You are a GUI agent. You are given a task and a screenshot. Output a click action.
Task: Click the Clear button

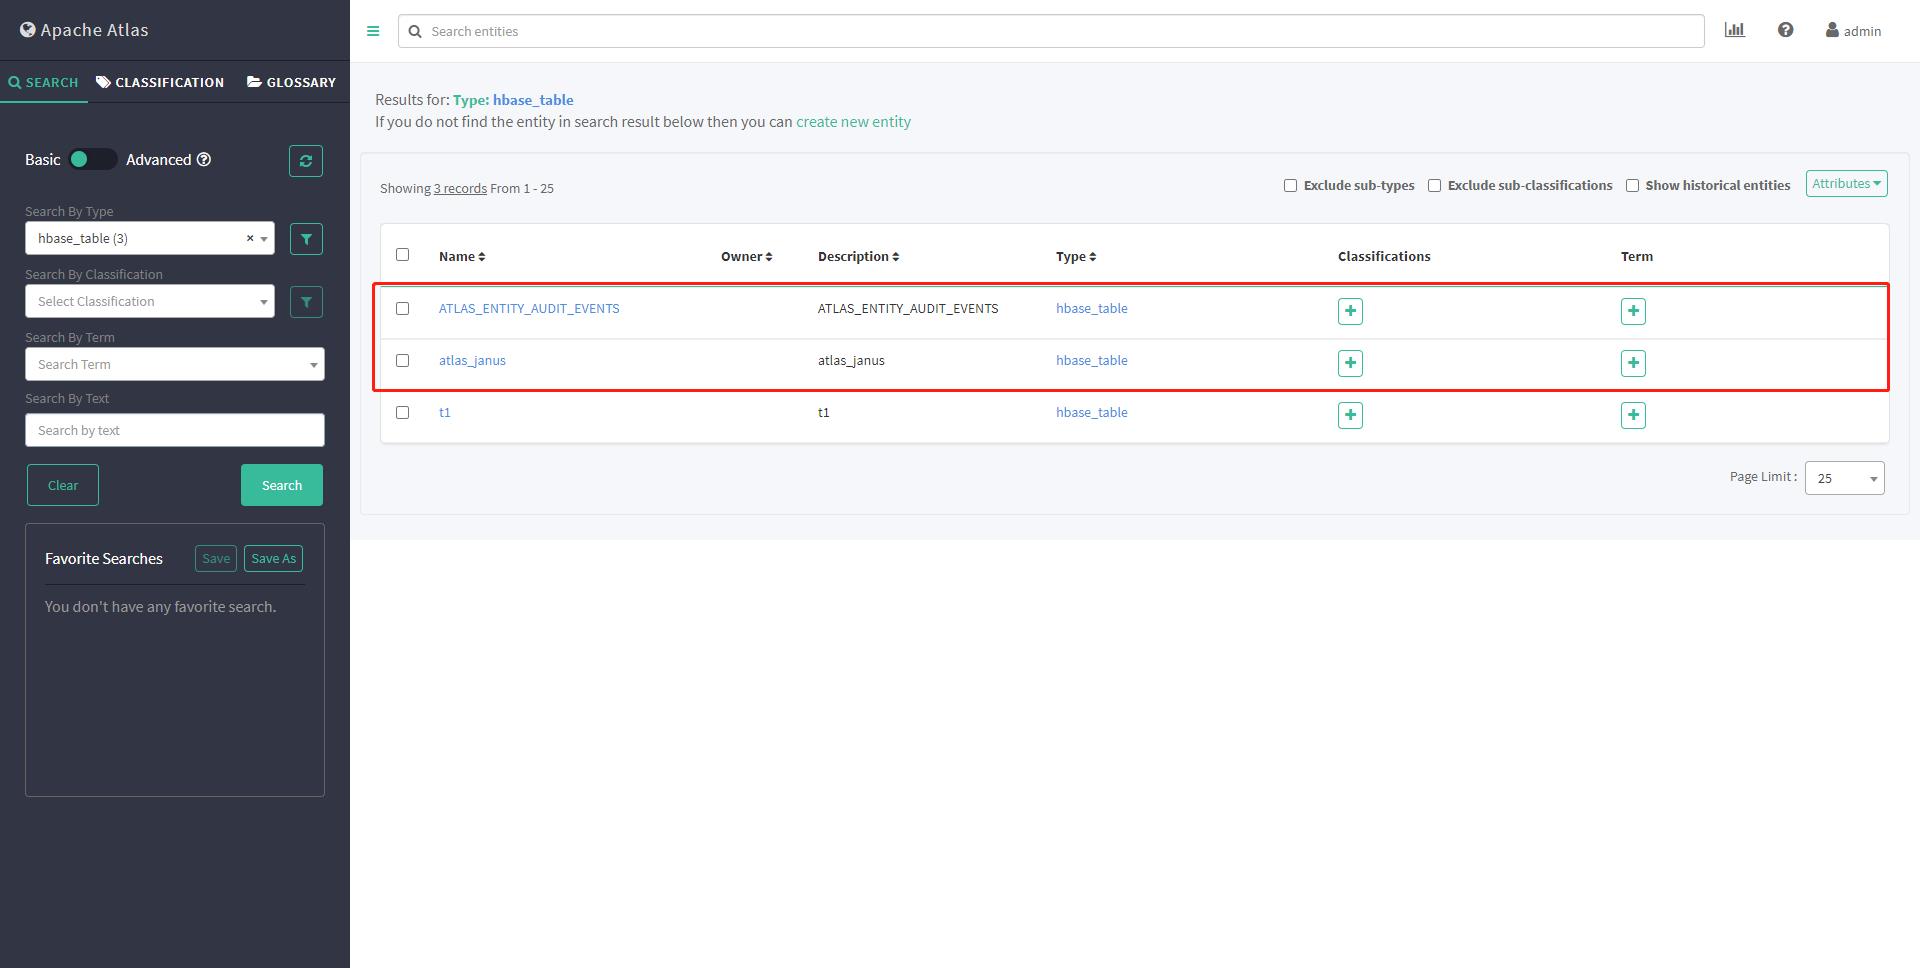(63, 485)
